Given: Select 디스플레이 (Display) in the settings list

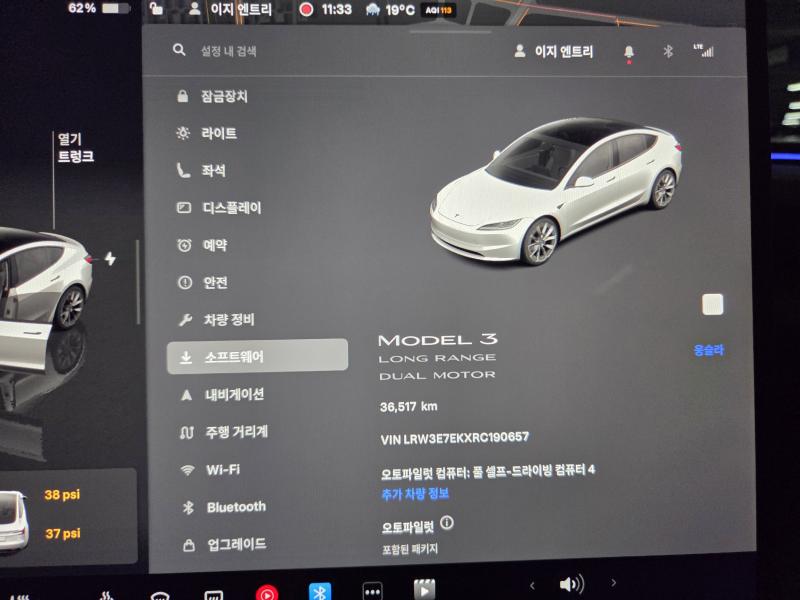Looking at the screenshot, I should pyautogui.click(x=219, y=208).
